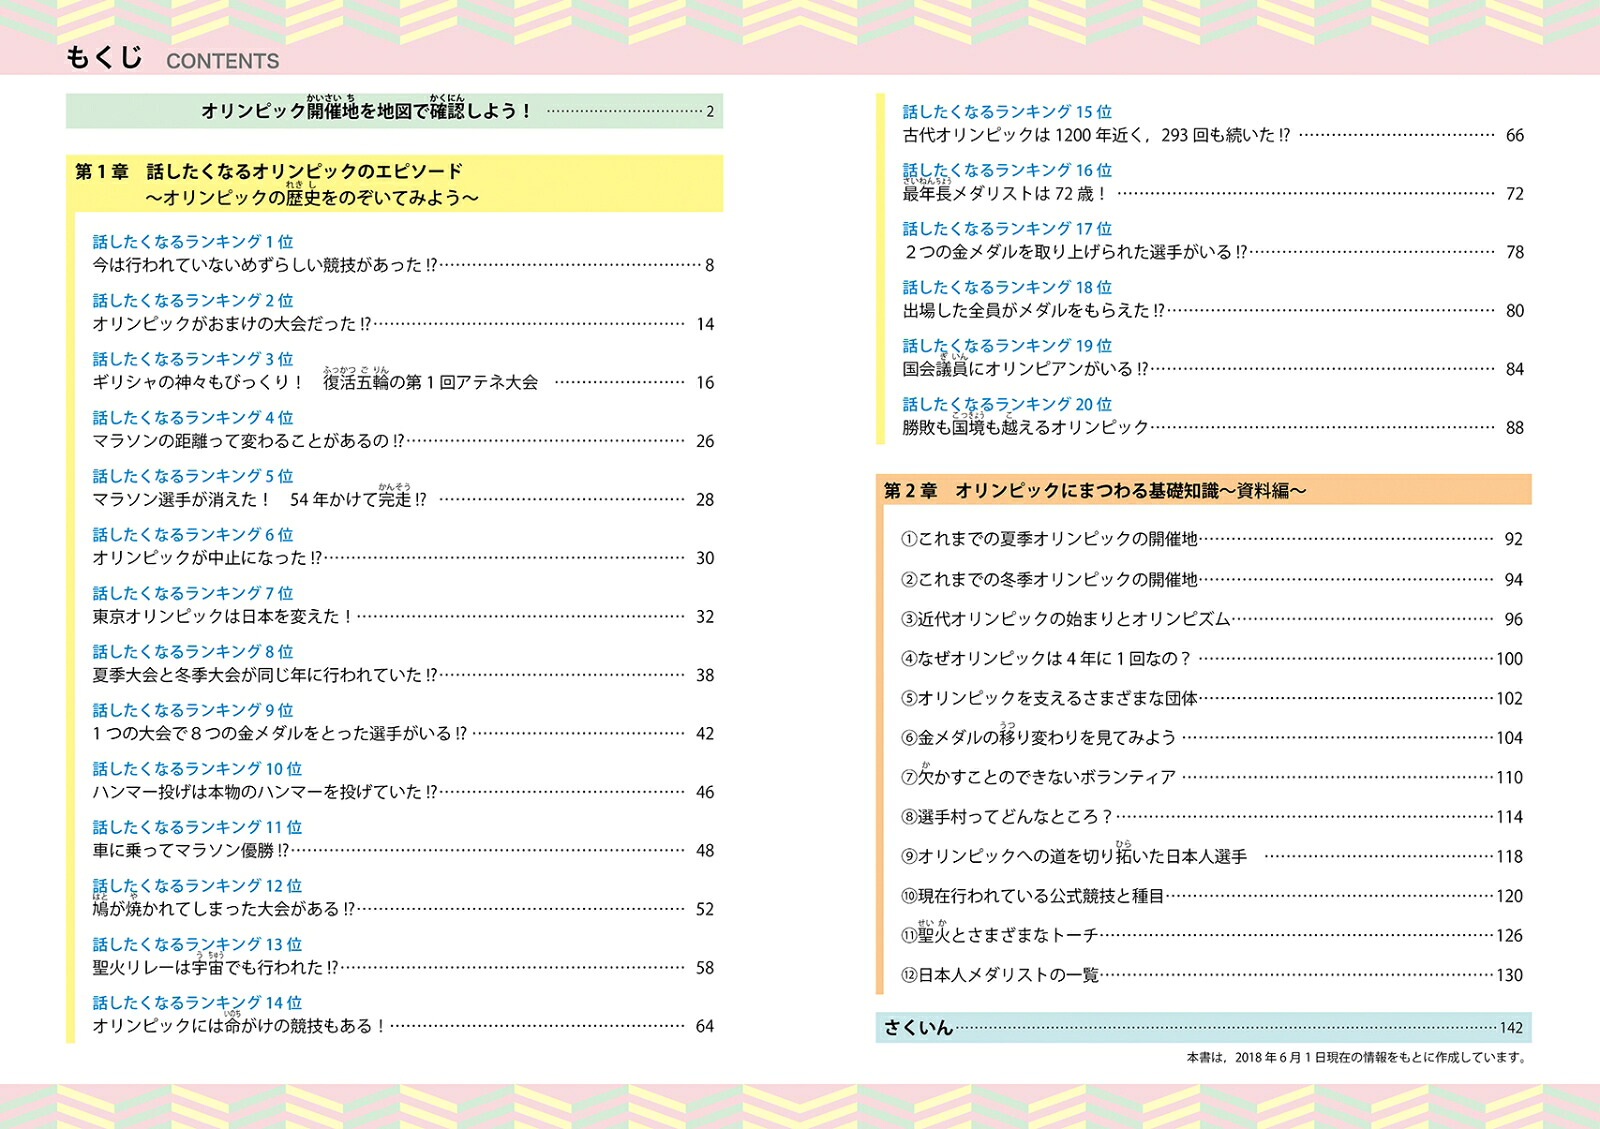Click '⑥金メダルの移り変わりを見てみよう' entry
This screenshot has height=1129, width=1600.
1212,737
